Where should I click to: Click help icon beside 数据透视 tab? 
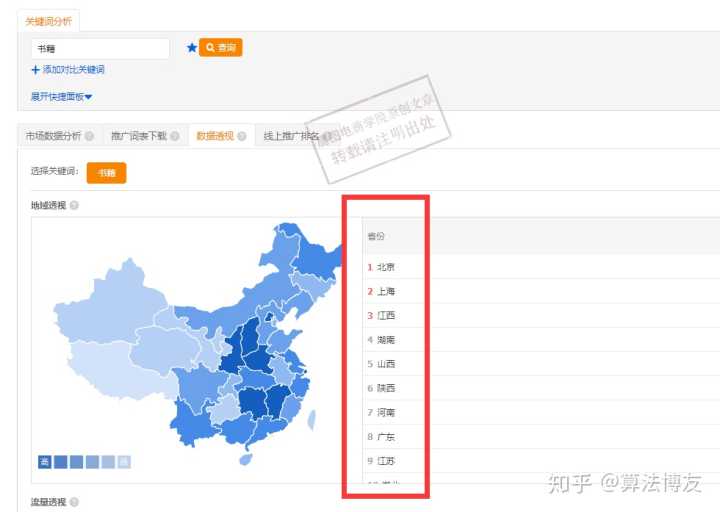pos(240,136)
